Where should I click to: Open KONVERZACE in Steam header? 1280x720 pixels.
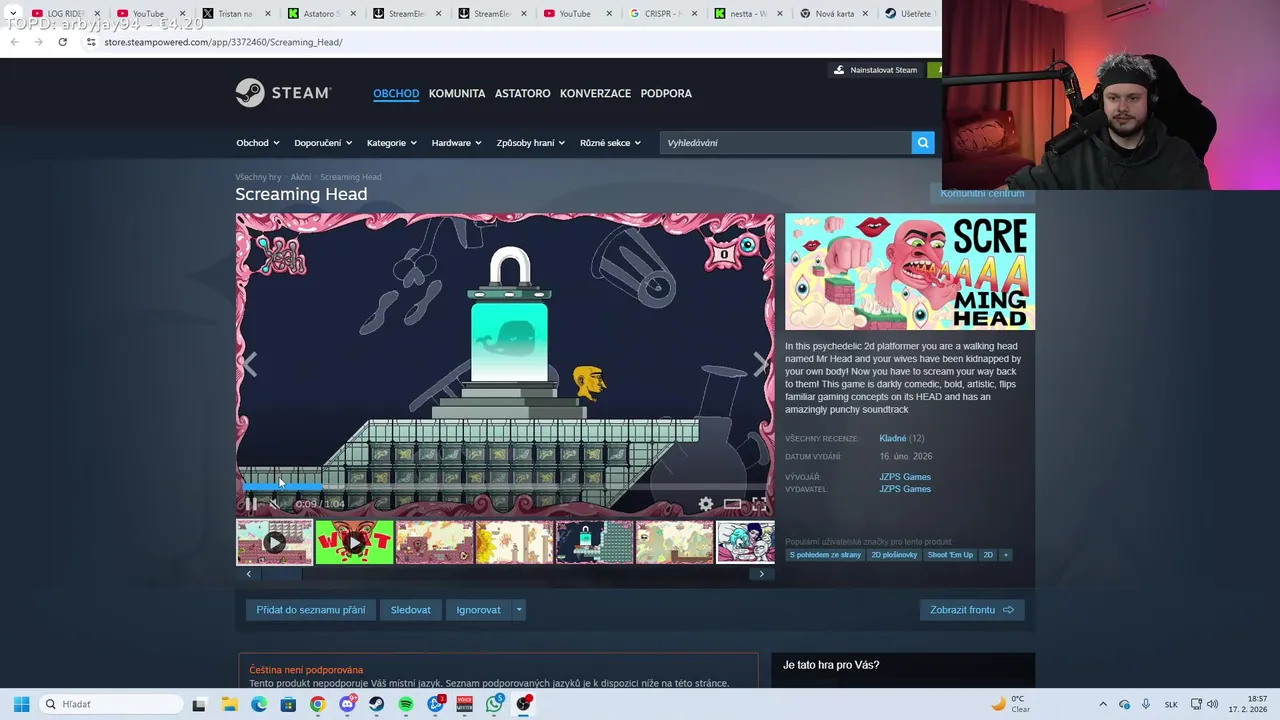(x=595, y=93)
